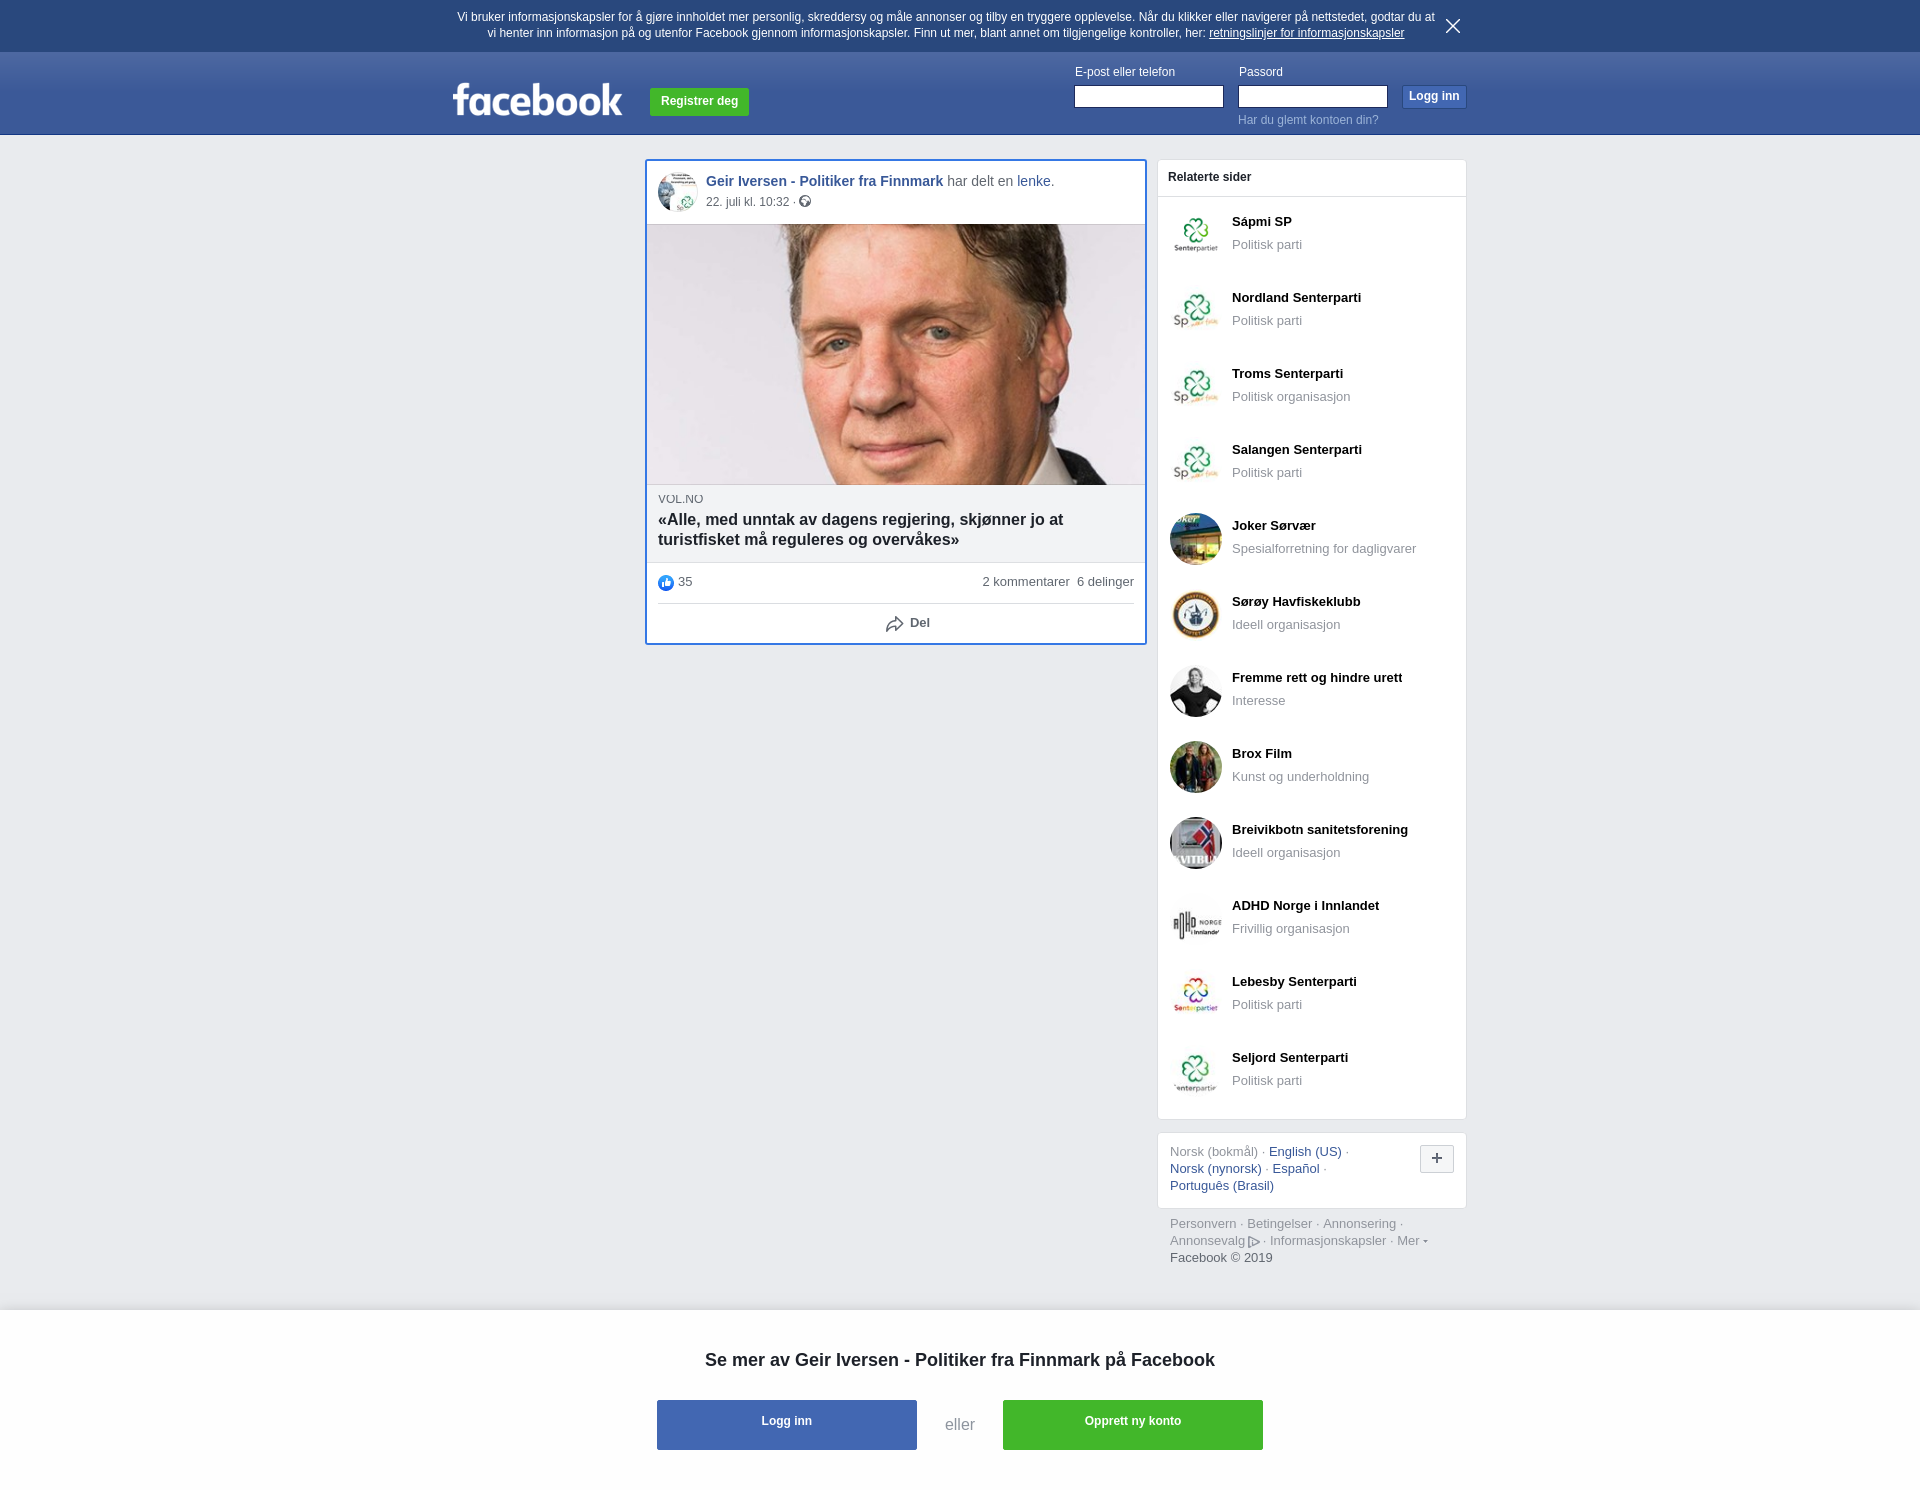View the 35 reactions count
This screenshot has width=1920, height=1490.
pos(685,582)
